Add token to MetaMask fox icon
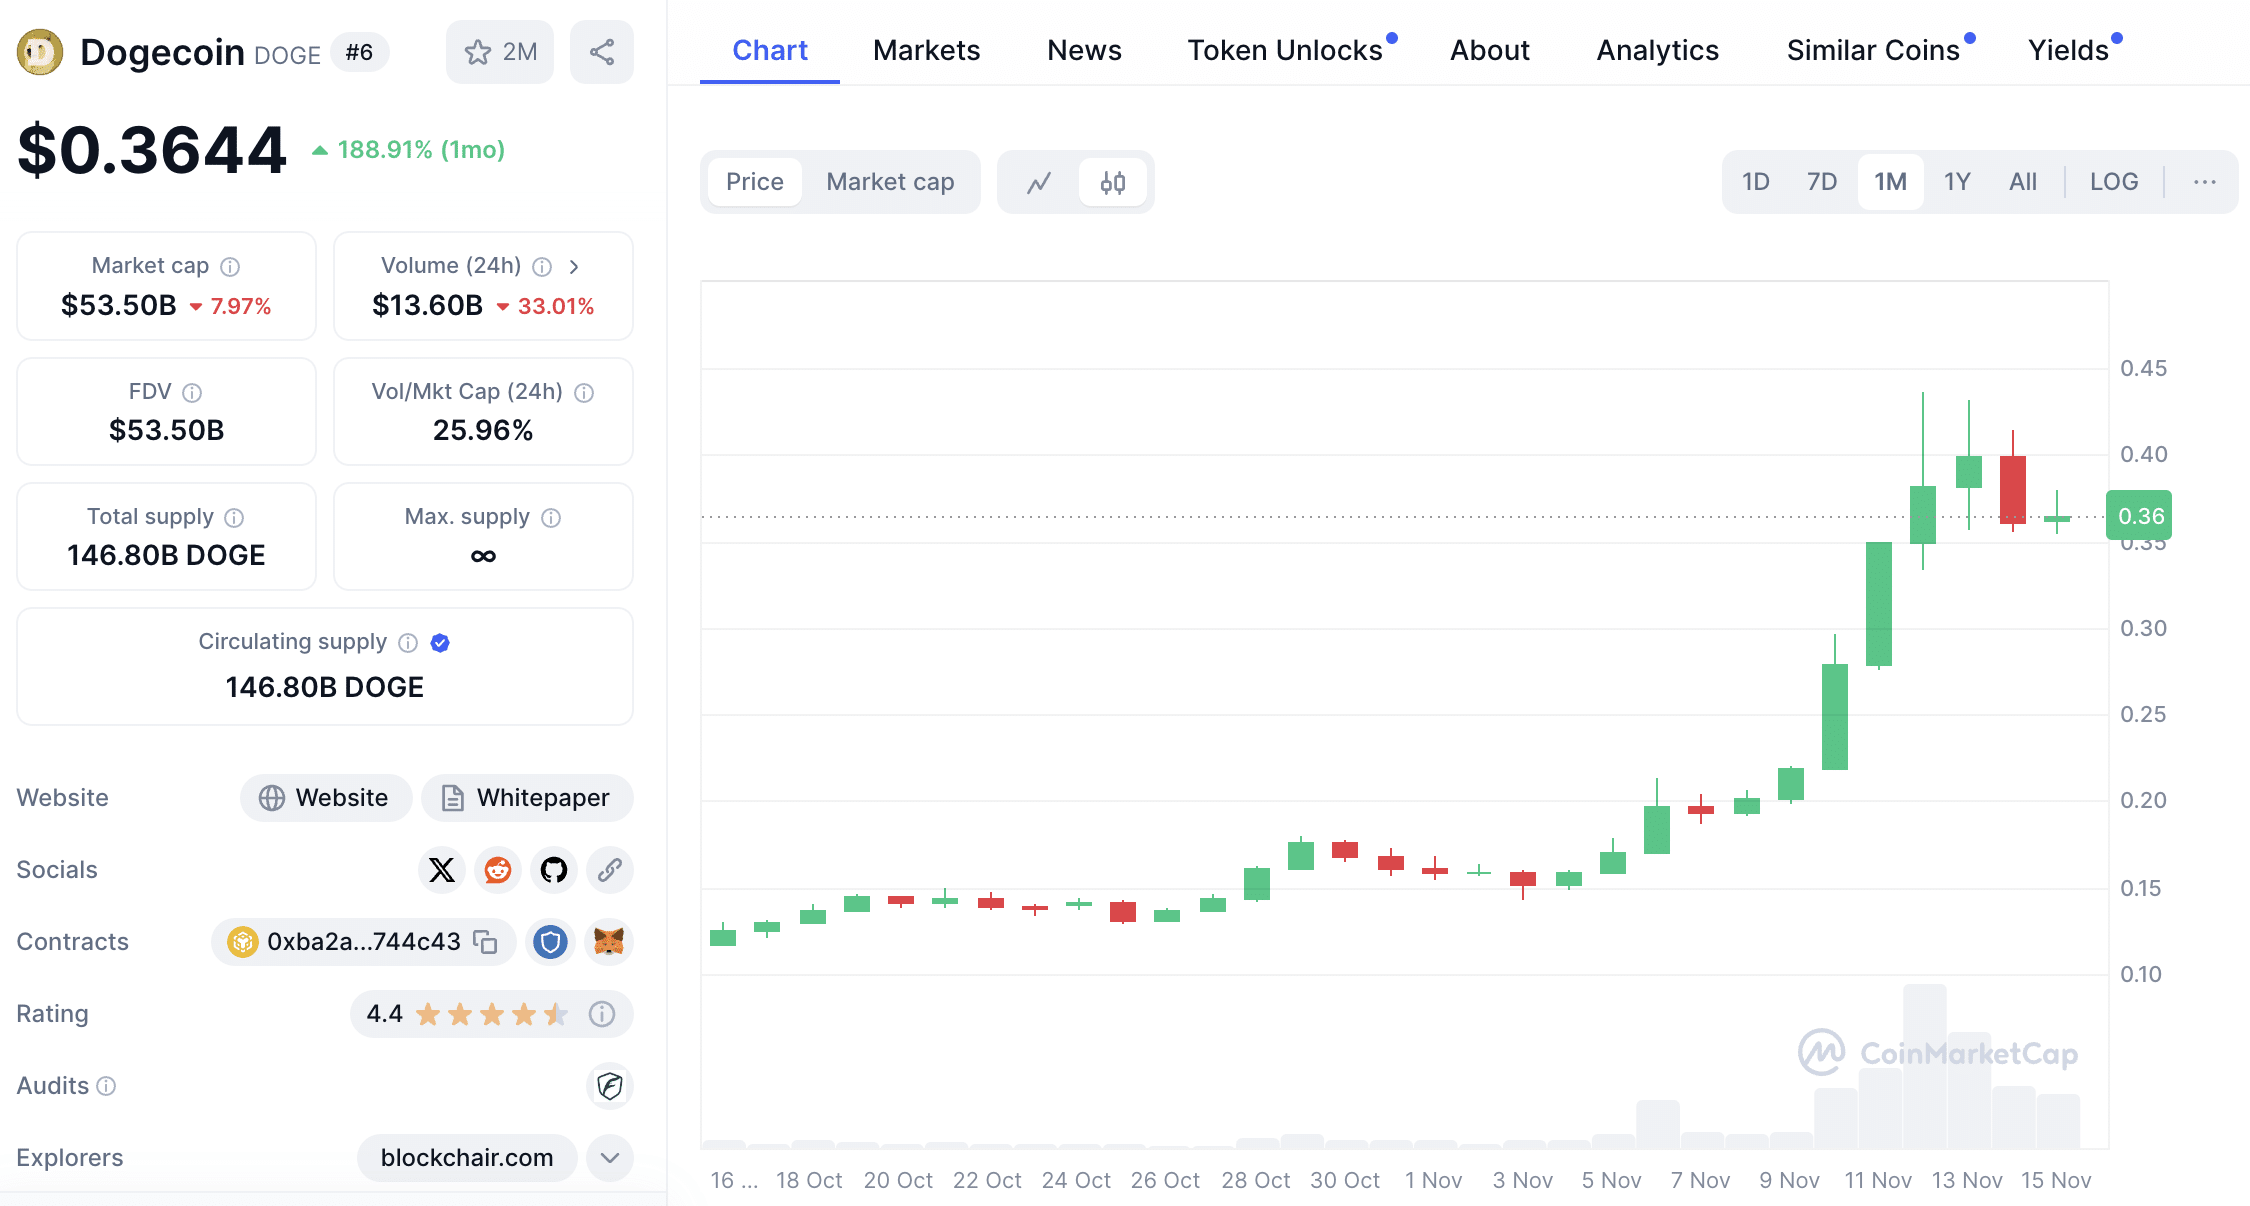The height and width of the screenshot is (1206, 2250). 609,942
